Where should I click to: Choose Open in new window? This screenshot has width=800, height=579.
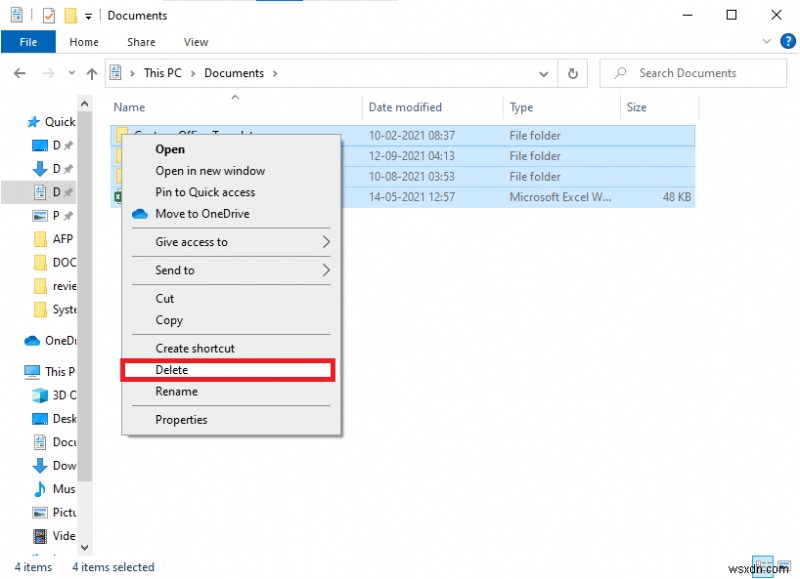coord(231,171)
